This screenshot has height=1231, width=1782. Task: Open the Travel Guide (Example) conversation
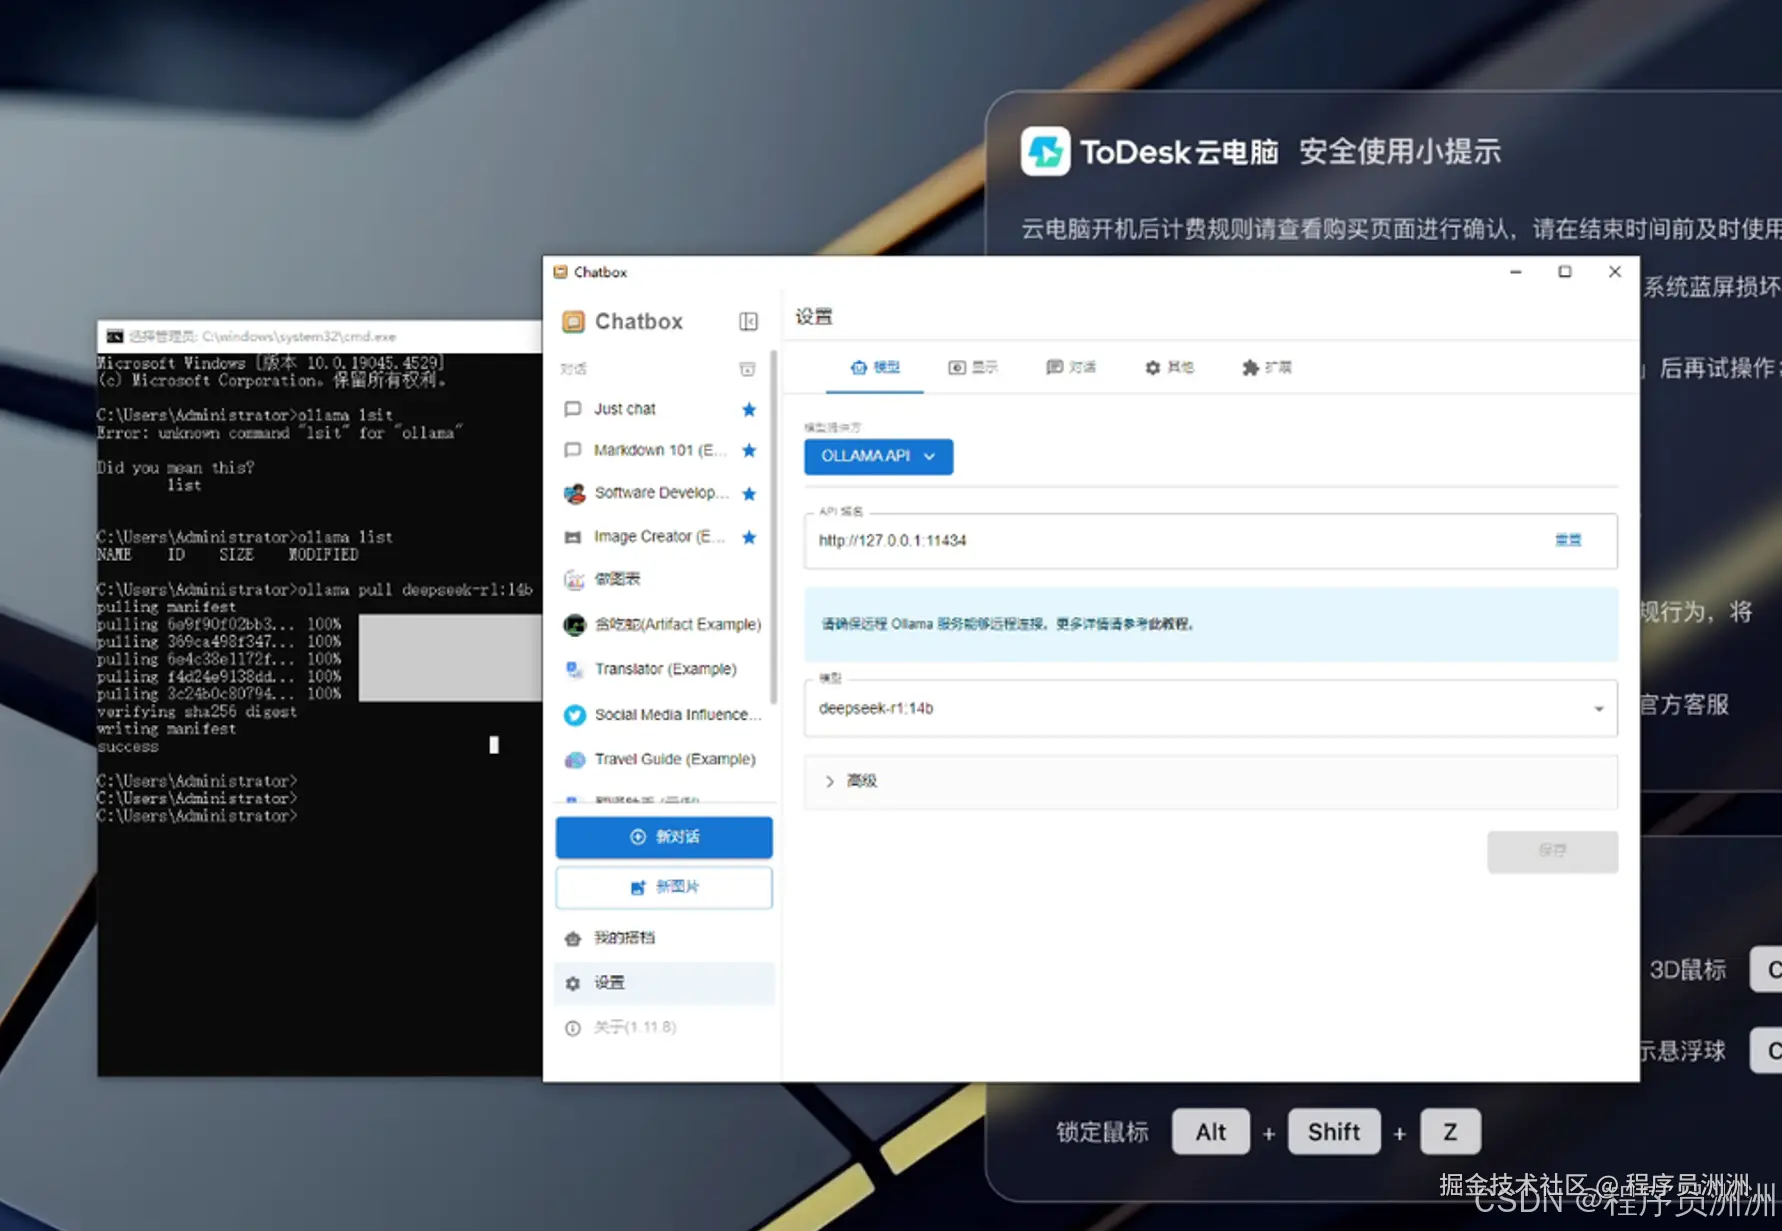pyautogui.click(x=662, y=759)
